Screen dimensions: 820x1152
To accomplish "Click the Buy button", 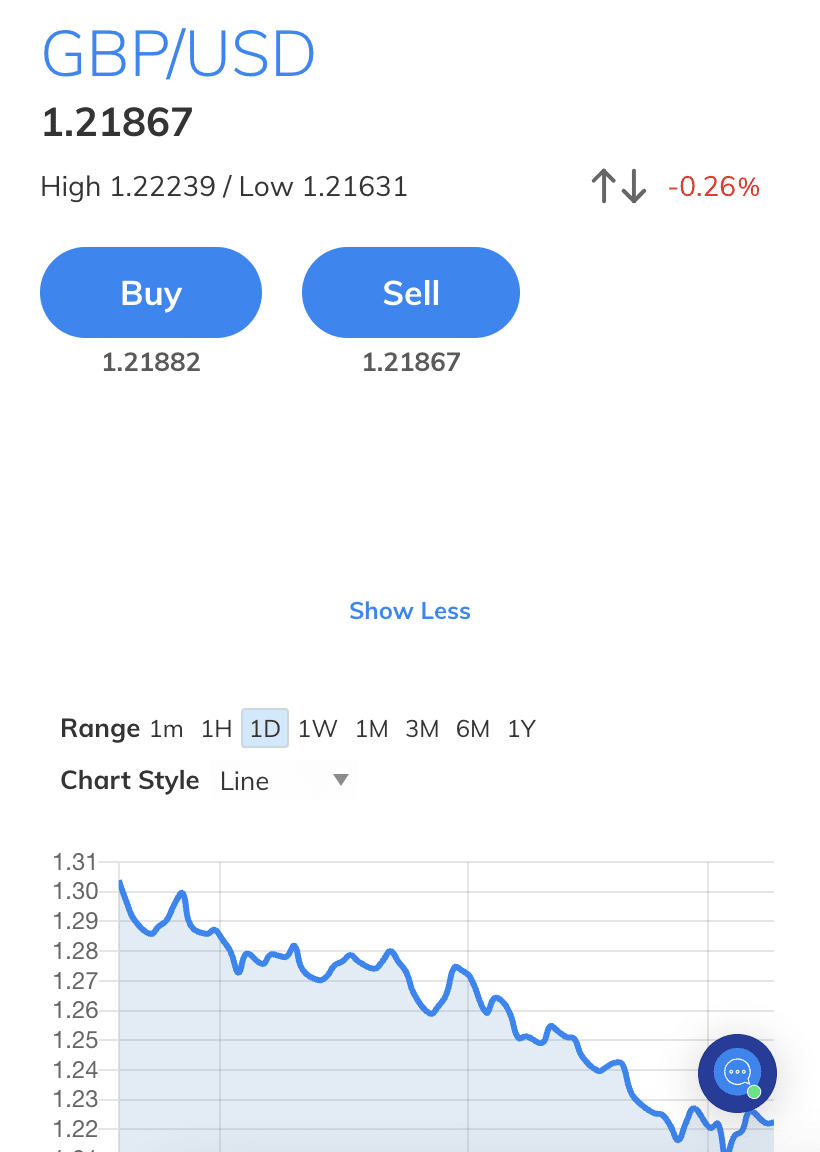I will point(151,293).
